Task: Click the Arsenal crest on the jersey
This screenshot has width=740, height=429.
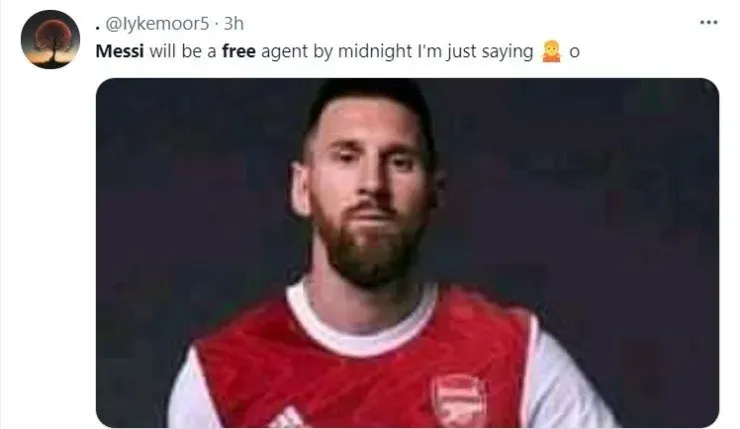Action: 459,397
